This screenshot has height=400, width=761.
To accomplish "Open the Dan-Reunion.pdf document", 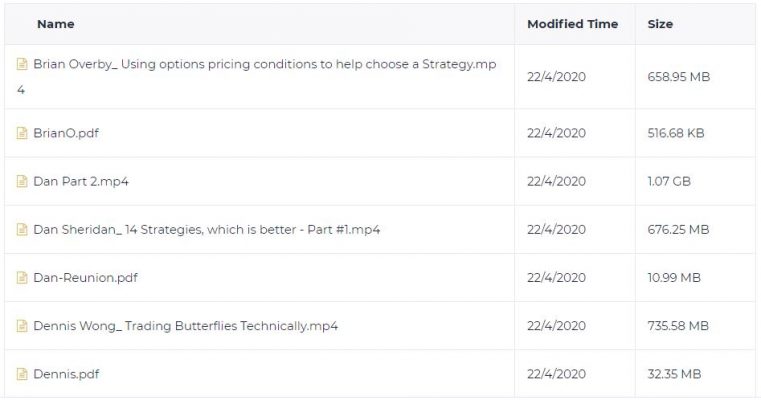I will 85,278.
